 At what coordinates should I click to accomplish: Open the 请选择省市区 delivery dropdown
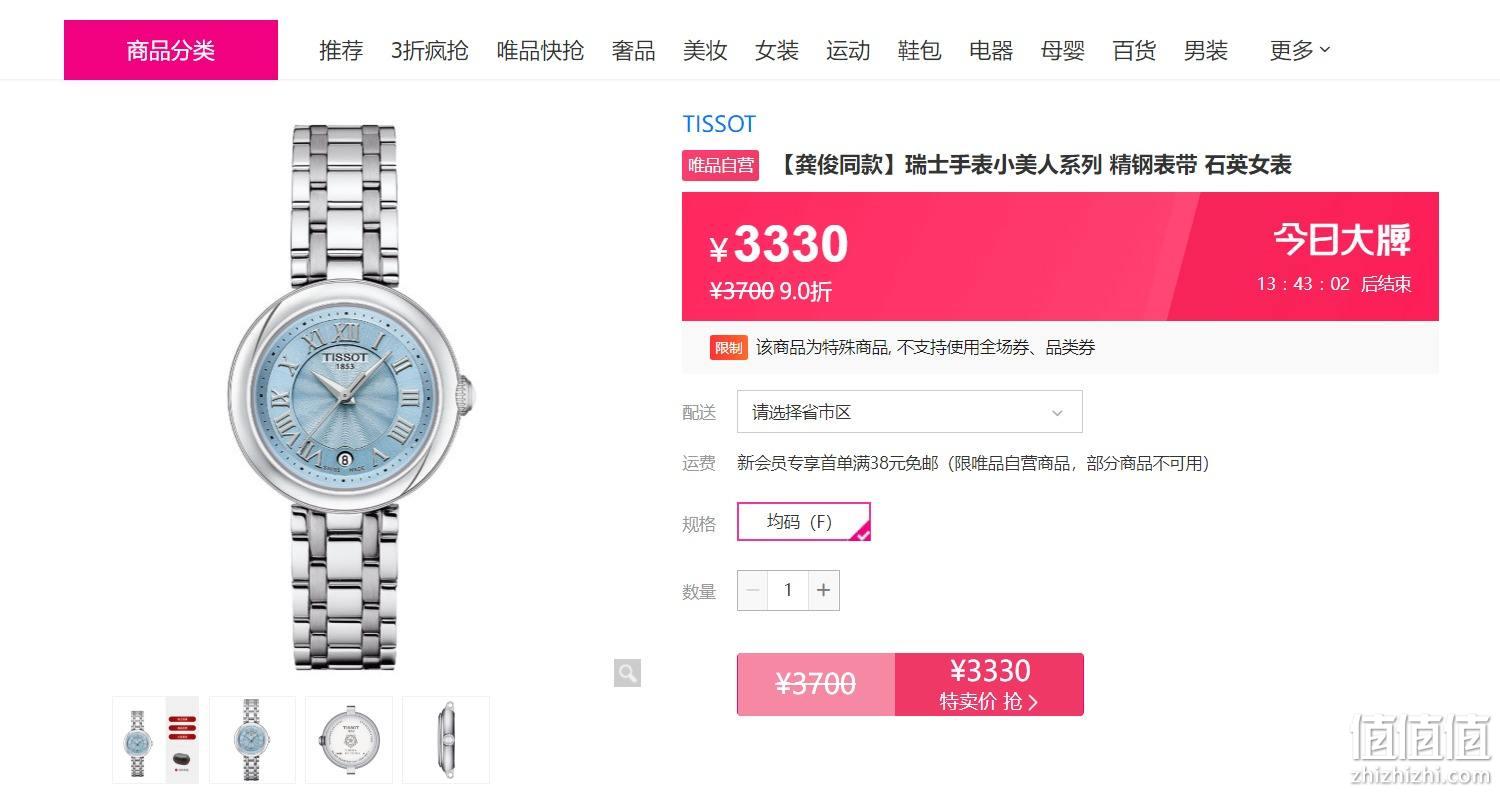click(909, 412)
